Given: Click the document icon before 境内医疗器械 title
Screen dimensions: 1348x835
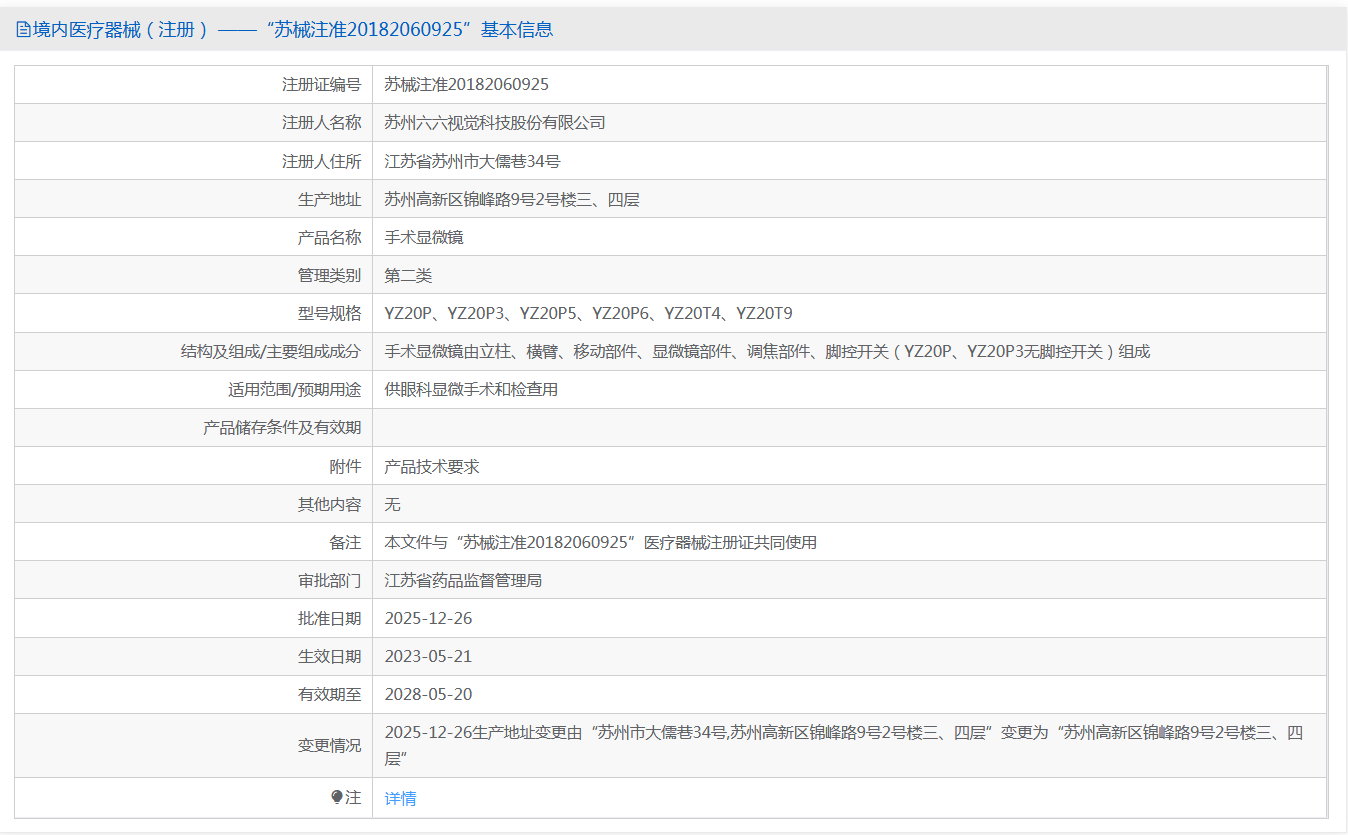Looking at the screenshot, I should [x=22, y=30].
